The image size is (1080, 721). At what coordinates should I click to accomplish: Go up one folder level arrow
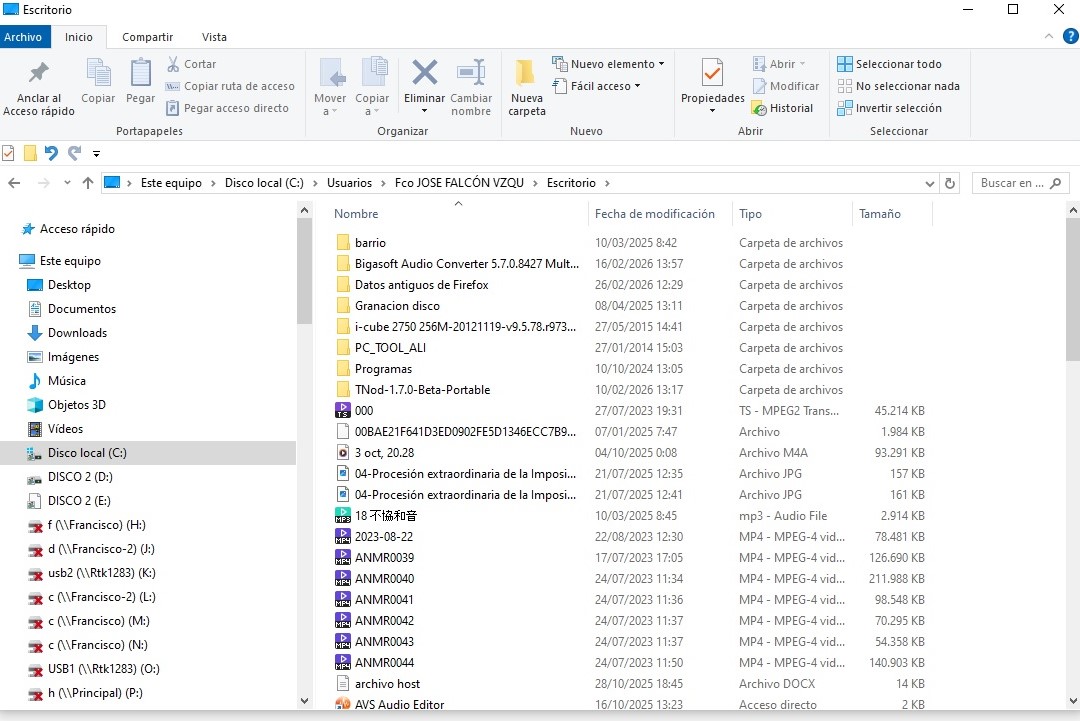pyautogui.click(x=87, y=183)
